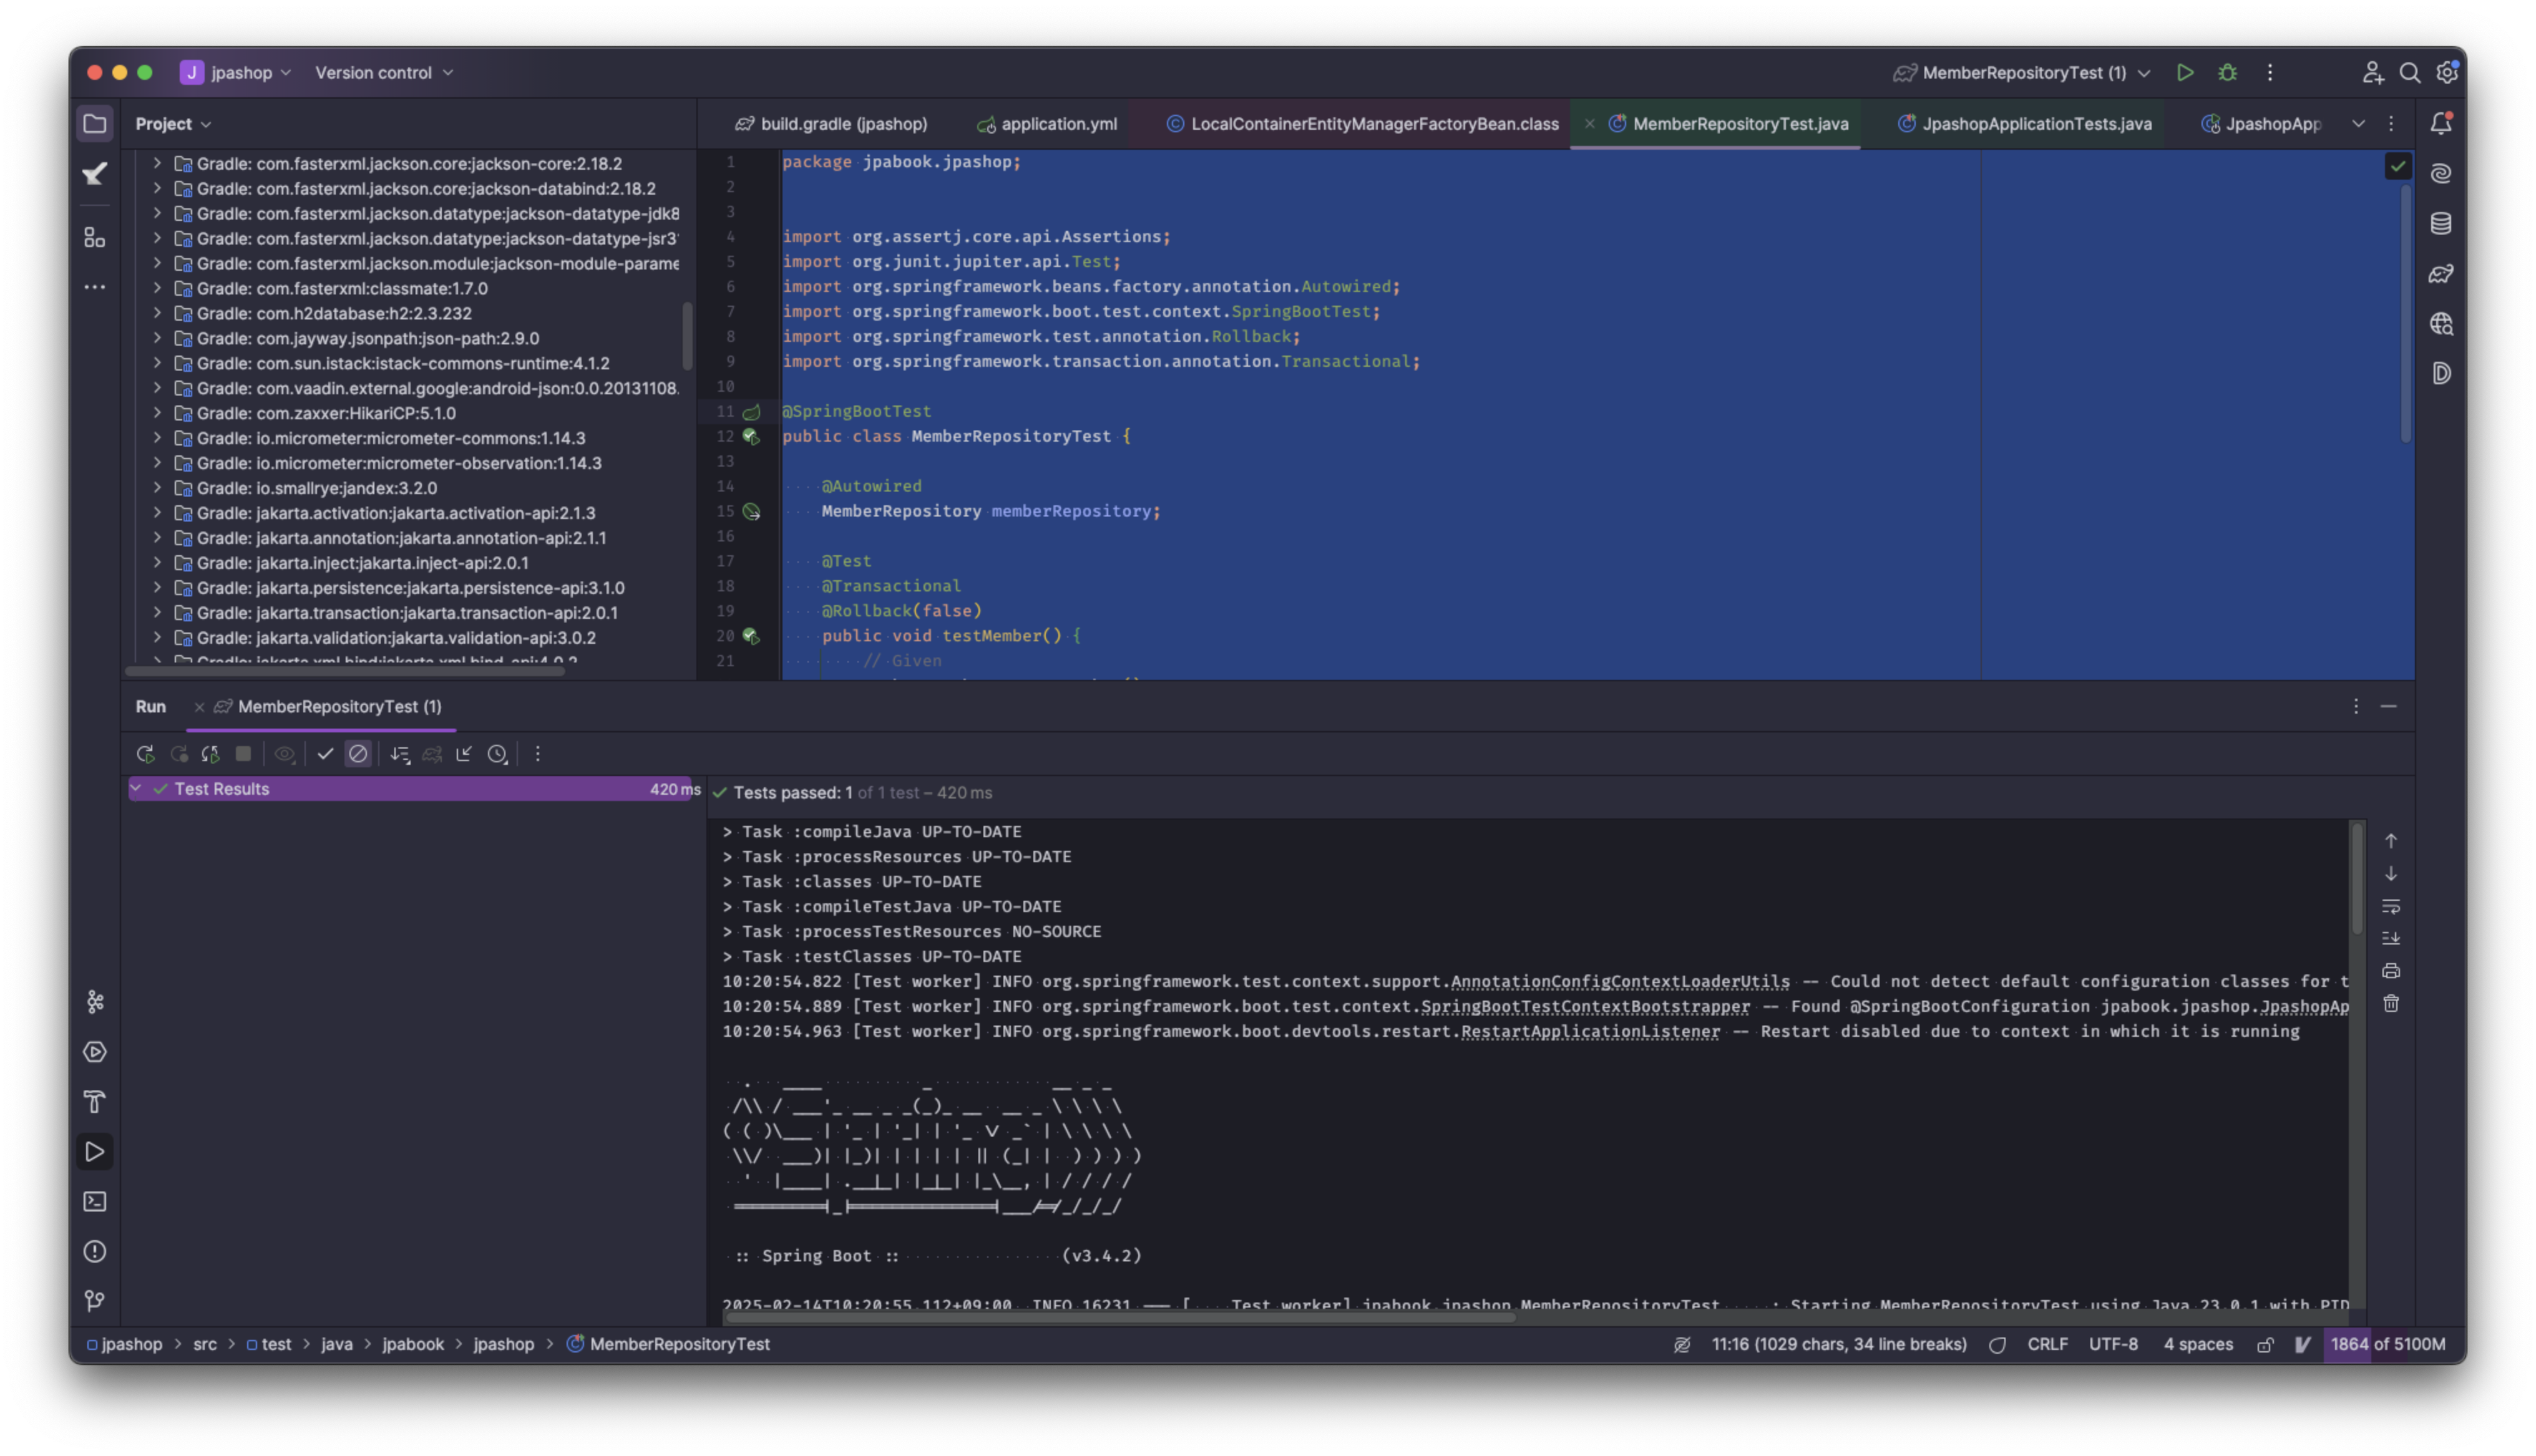This screenshot has width=2536, height=1456.
Task: Click the cursor position 11:16 widget
Action: pyautogui.click(x=1839, y=1345)
